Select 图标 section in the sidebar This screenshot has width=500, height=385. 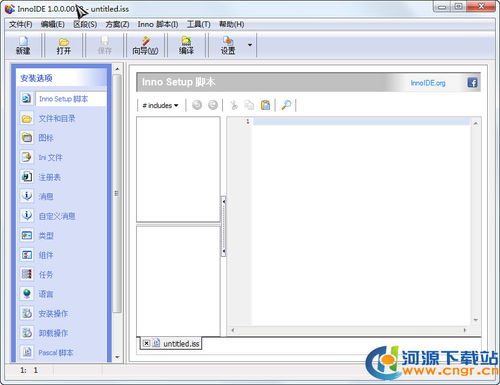click(46, 138)
